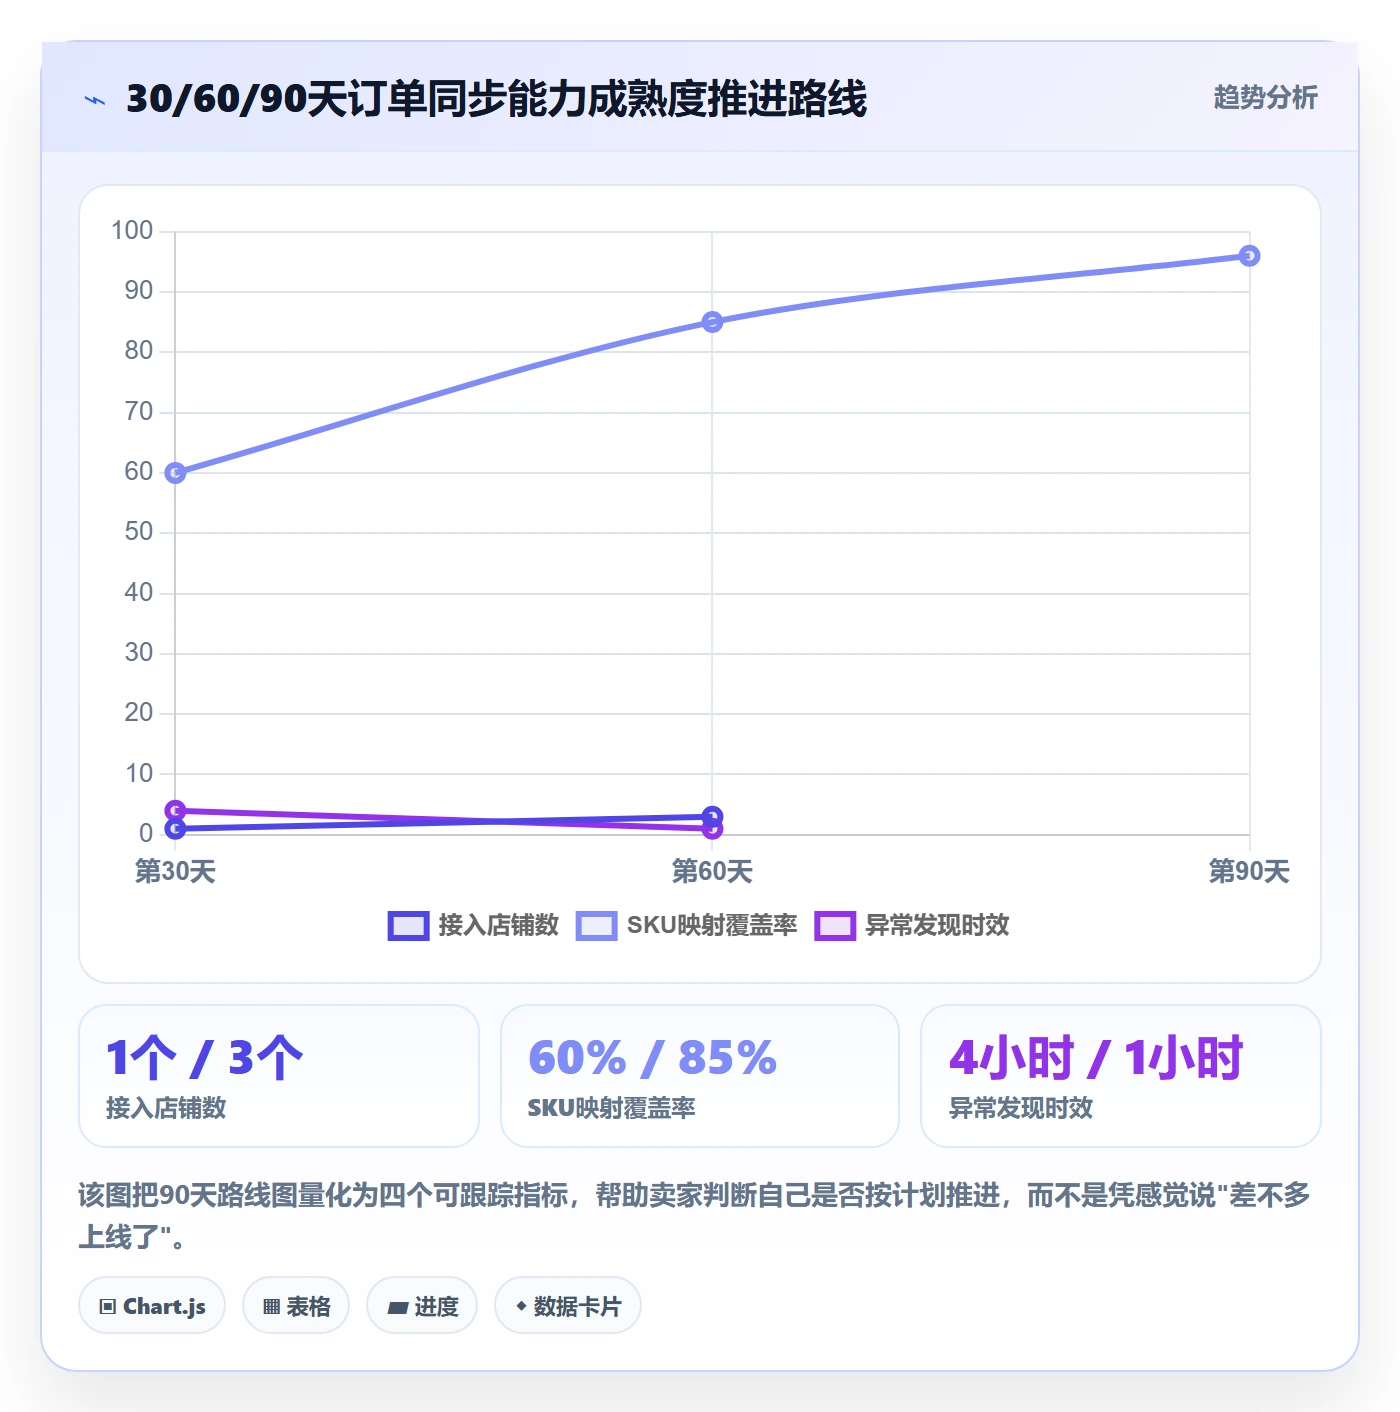Viewport: 1400px width, 1412px height.
Task: Click the chart title 30/60/90天订单同步能力成熟度推进路线
Action: [x=496, y=99]
